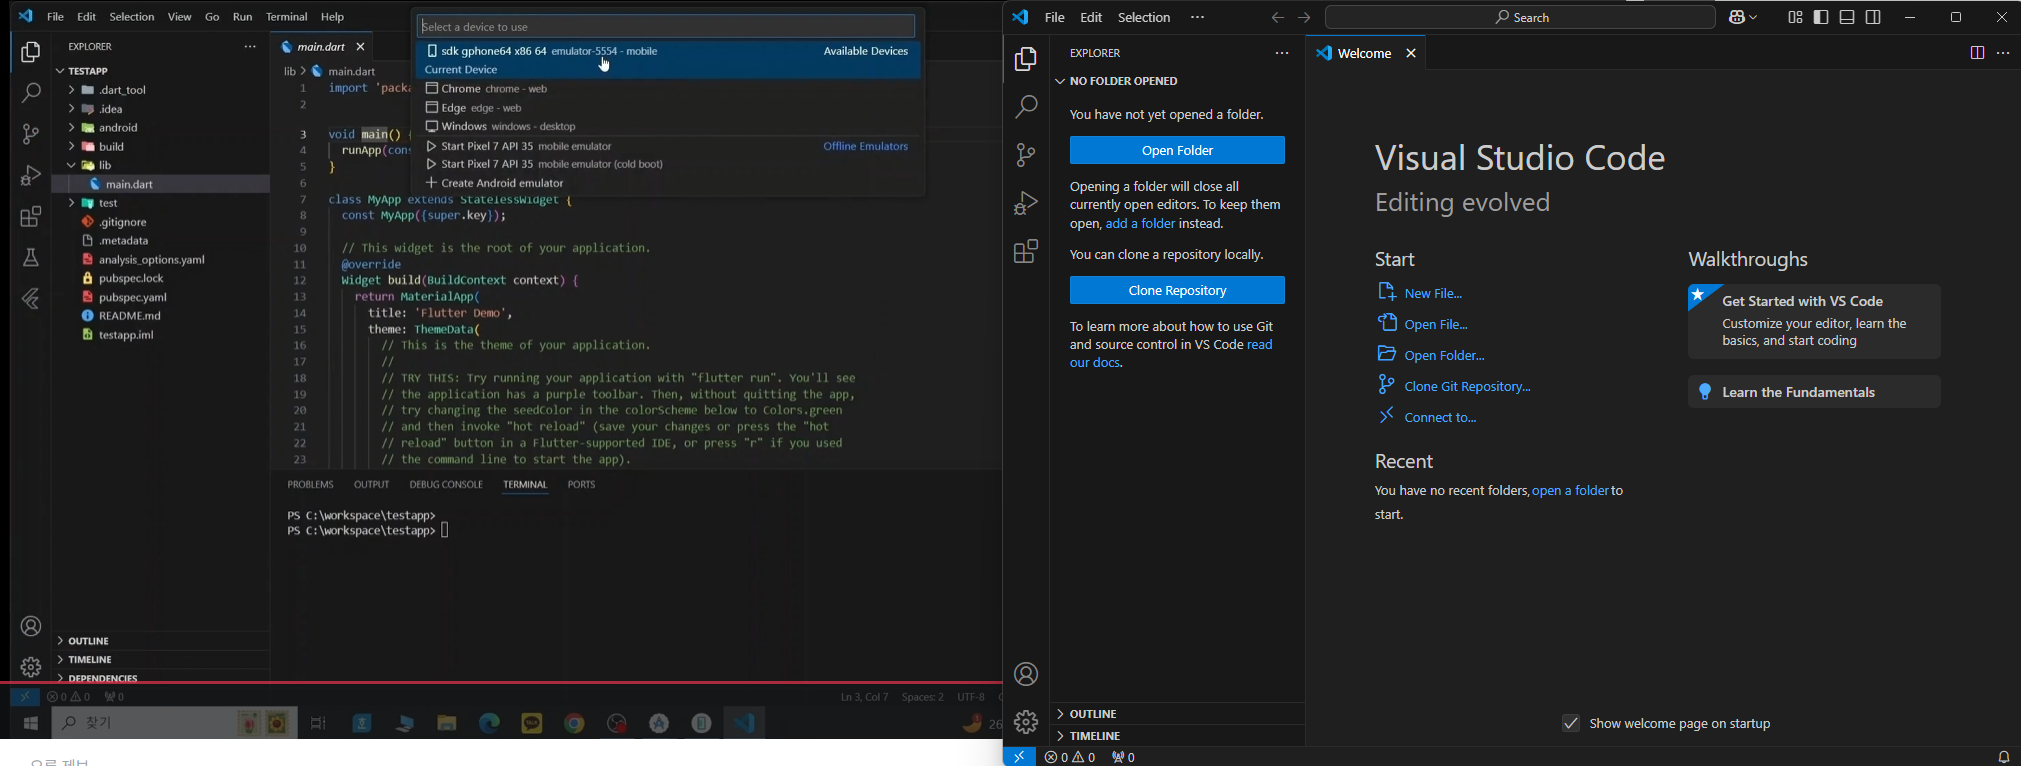Click Accounts icon in the testapp window
This screenshot has height=766, width=2021.
[31, 627]
